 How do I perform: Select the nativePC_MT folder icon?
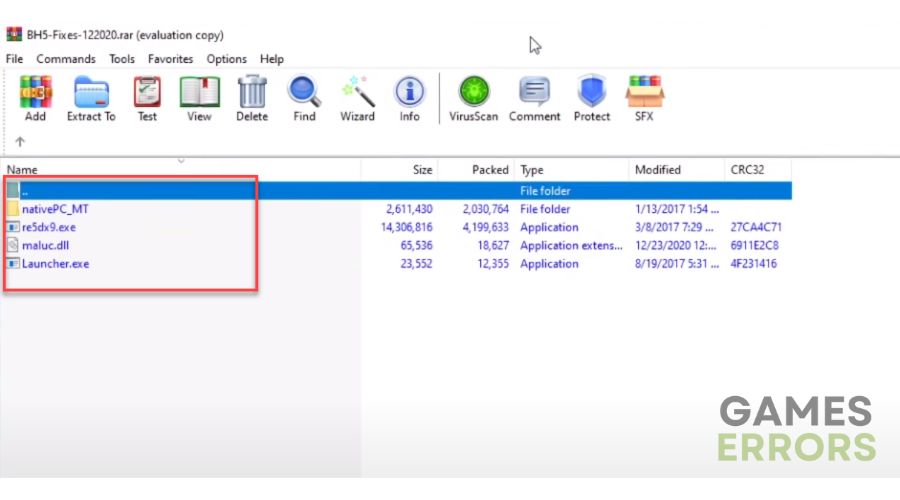click(13, 209)
